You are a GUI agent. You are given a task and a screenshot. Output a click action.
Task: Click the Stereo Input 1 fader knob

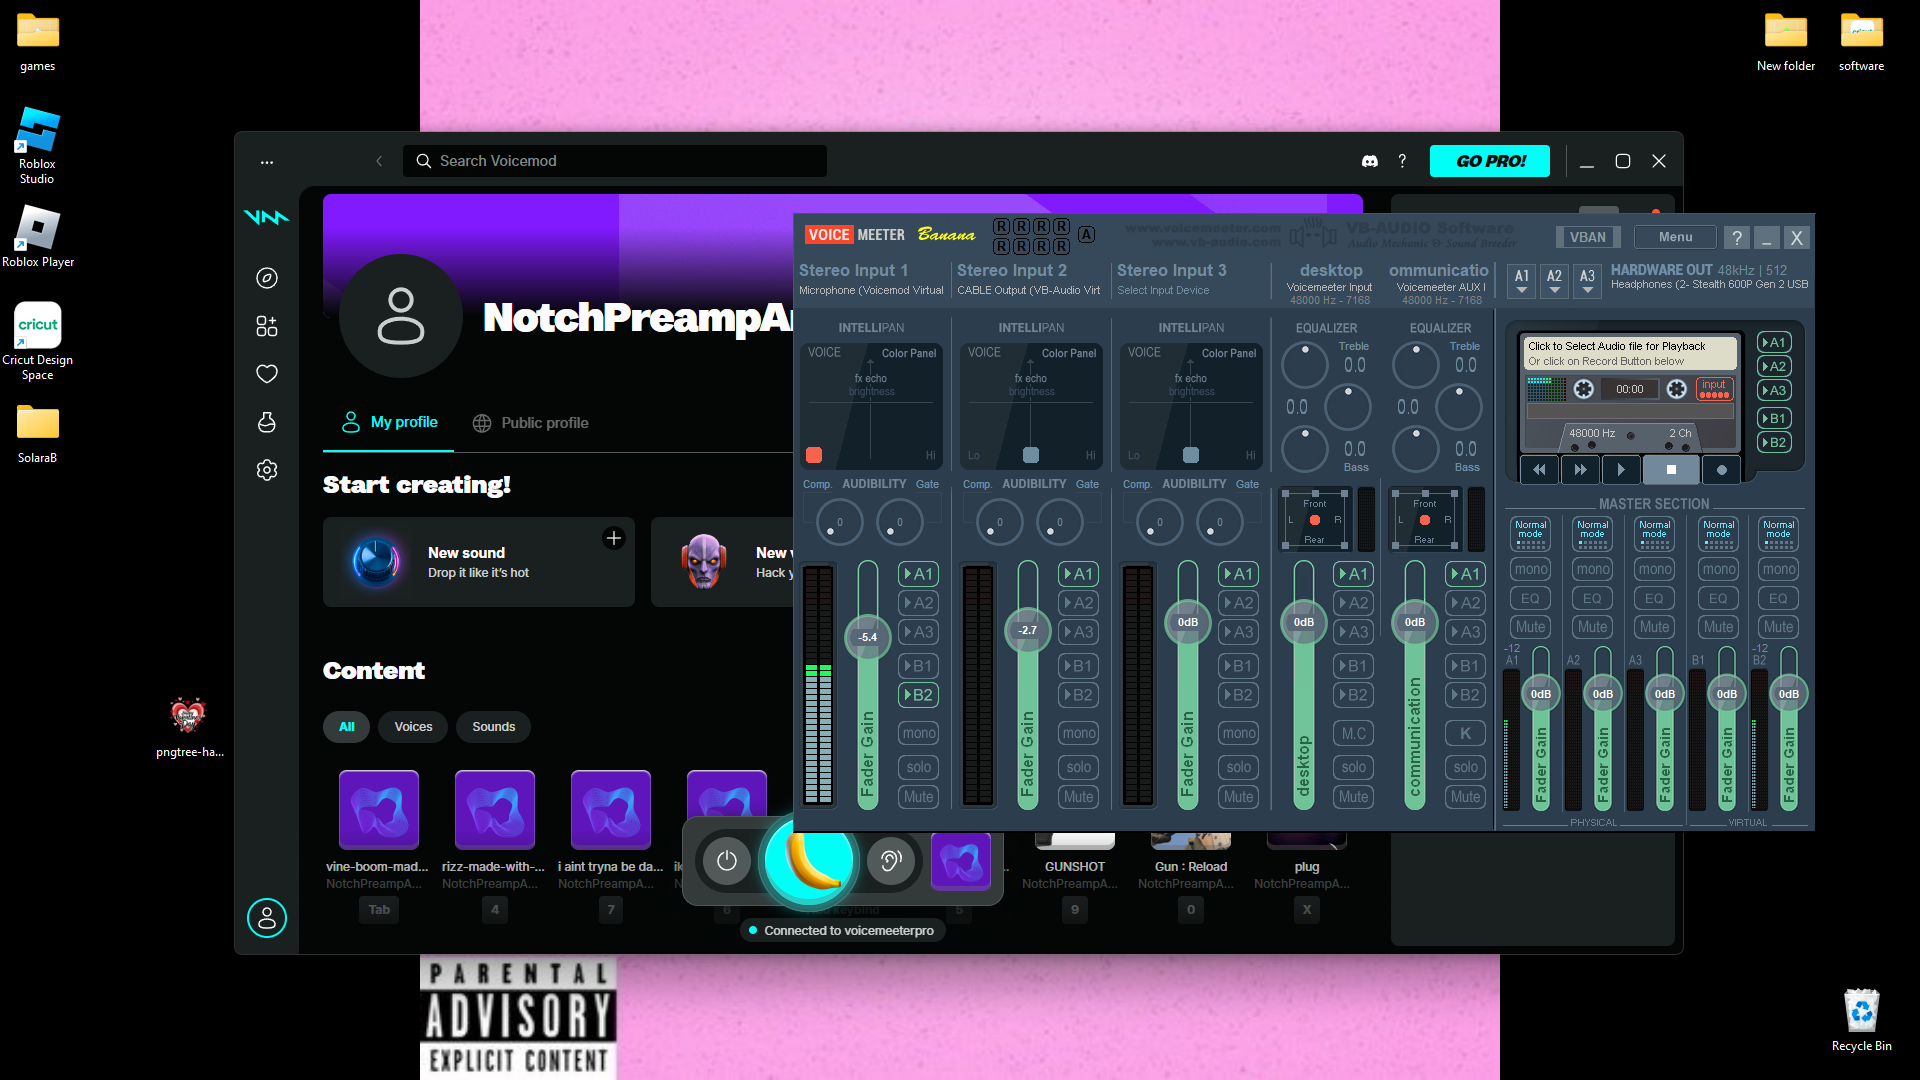pos(867,637)
